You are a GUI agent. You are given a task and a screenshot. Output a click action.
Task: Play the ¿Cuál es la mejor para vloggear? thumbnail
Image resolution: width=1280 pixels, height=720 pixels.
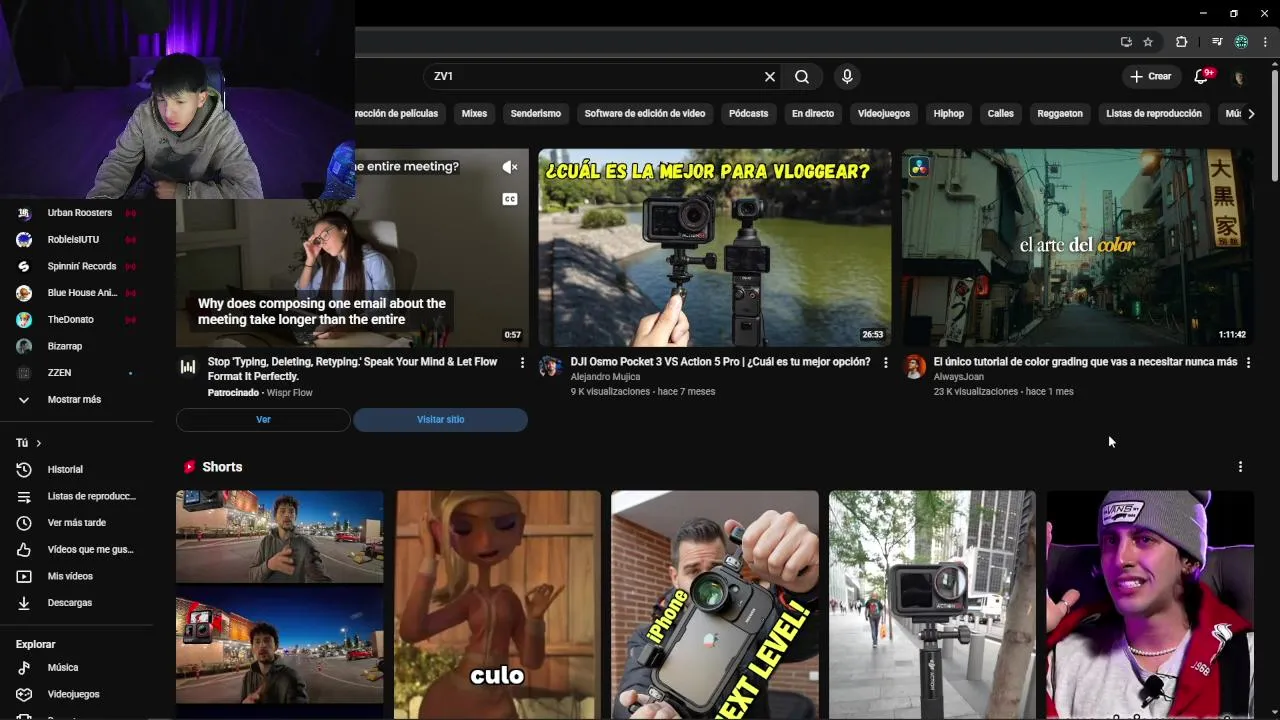click(714, 247)
